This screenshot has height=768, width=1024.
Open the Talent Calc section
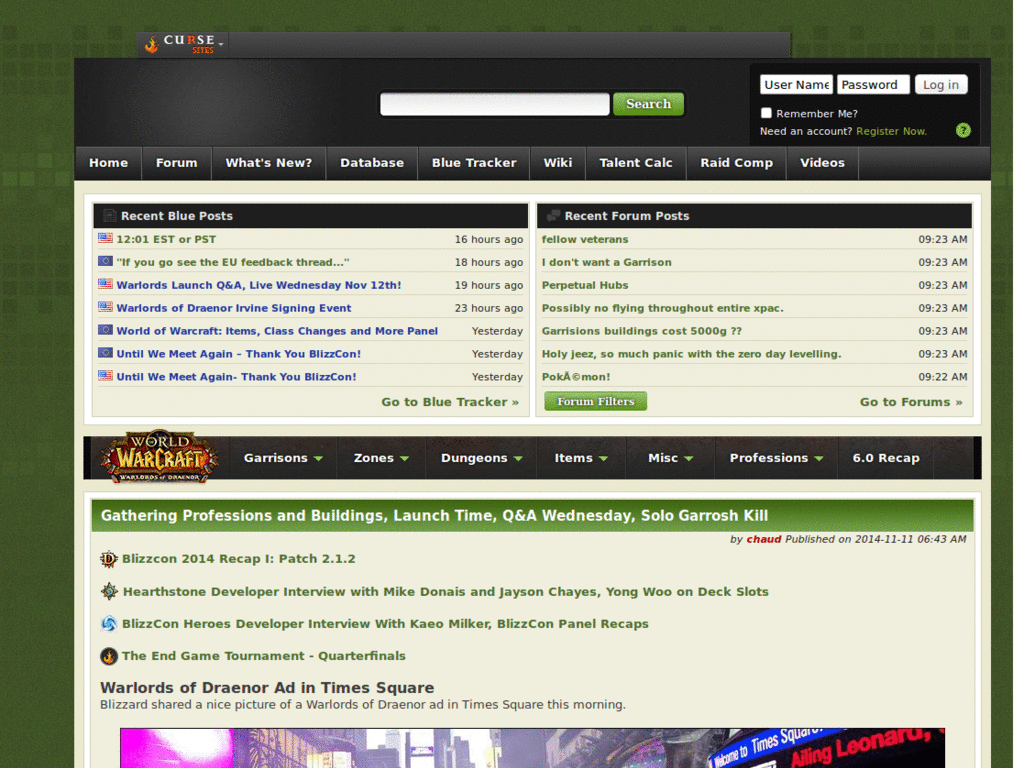point(636,163)
